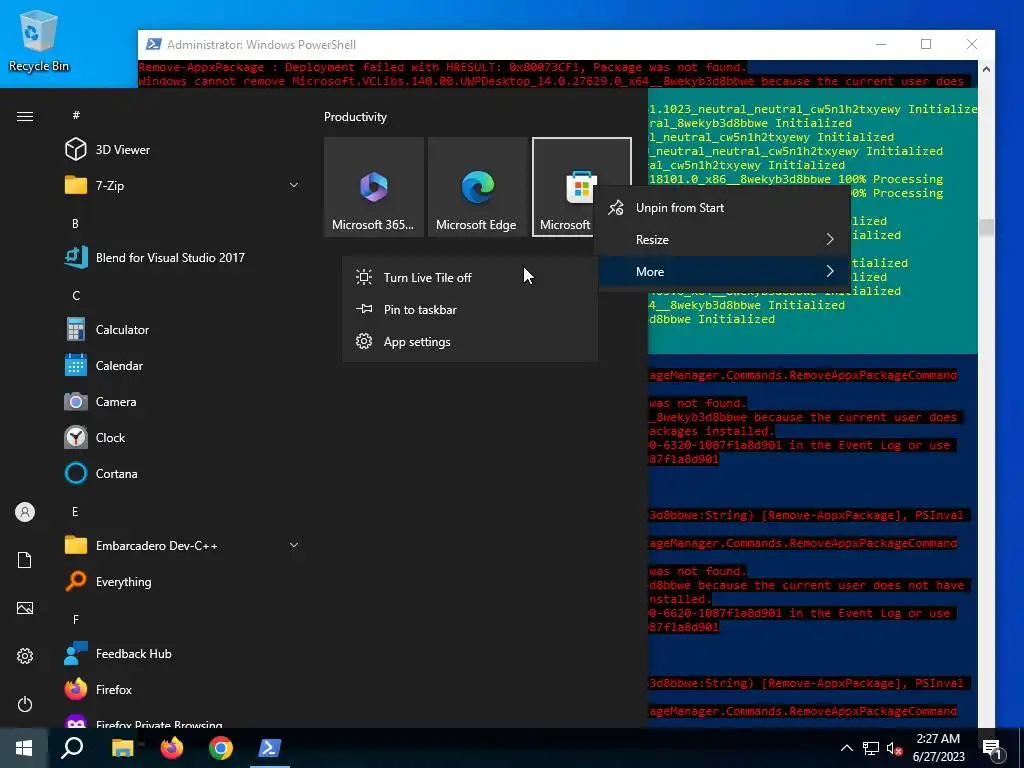Open 3D Viewer from the app list

[183, 150]
